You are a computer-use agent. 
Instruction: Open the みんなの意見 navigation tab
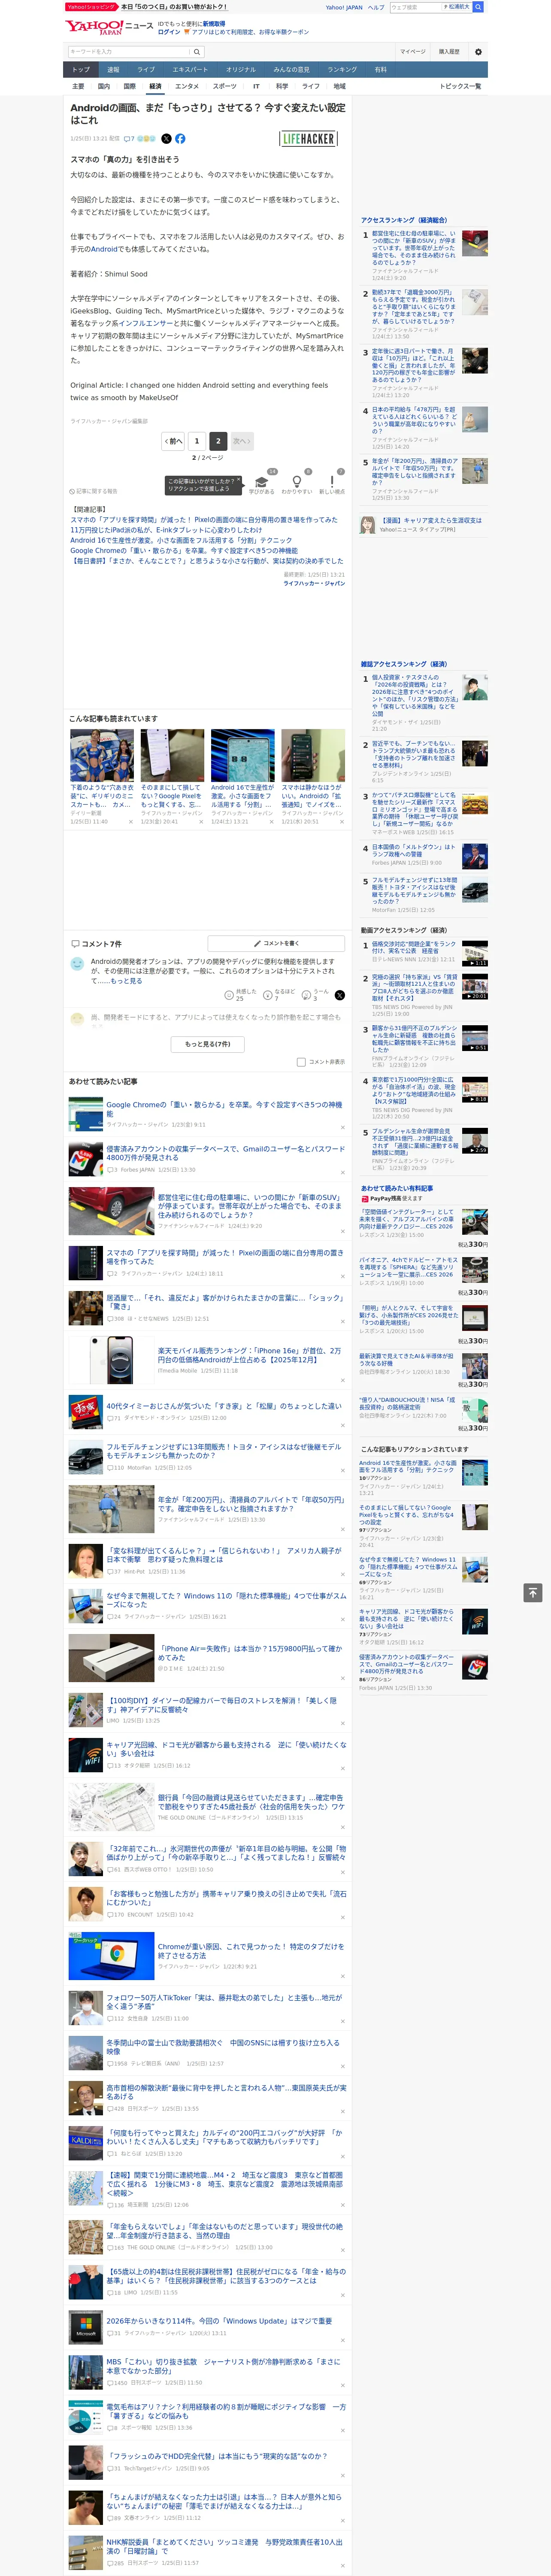tap(291, 70)
